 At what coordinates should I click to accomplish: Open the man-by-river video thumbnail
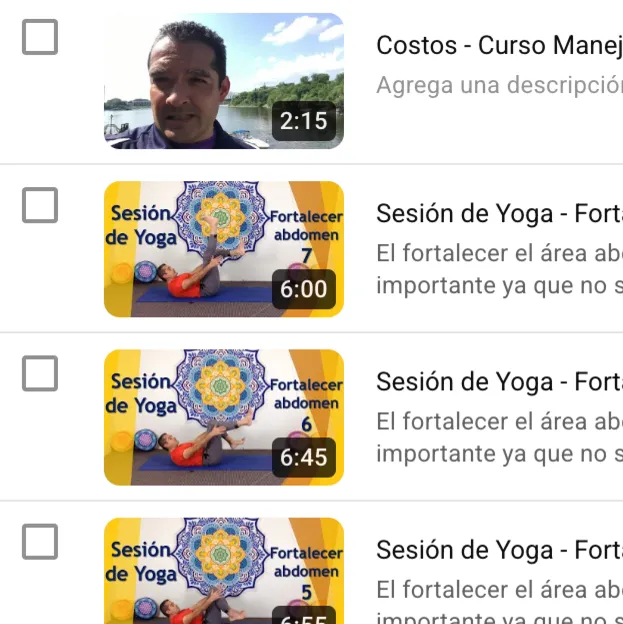tap(224, 81)
